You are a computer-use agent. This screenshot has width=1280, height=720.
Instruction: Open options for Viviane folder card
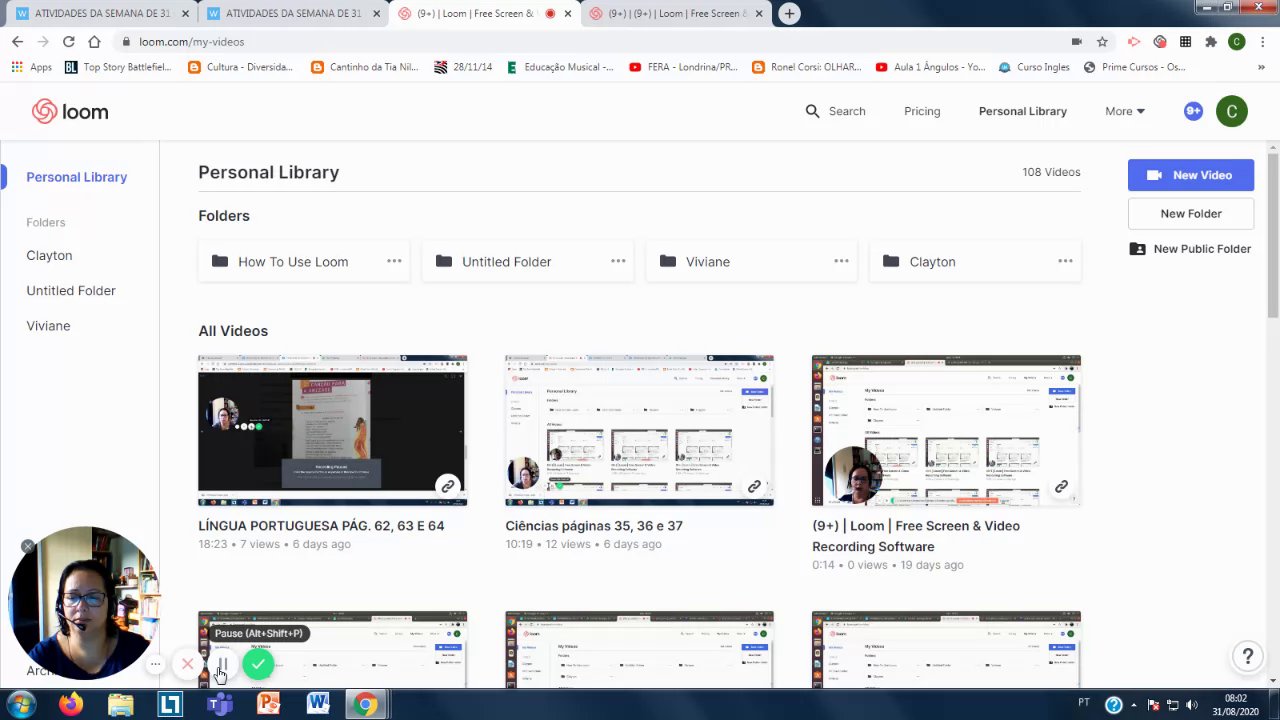click(841, 261)
